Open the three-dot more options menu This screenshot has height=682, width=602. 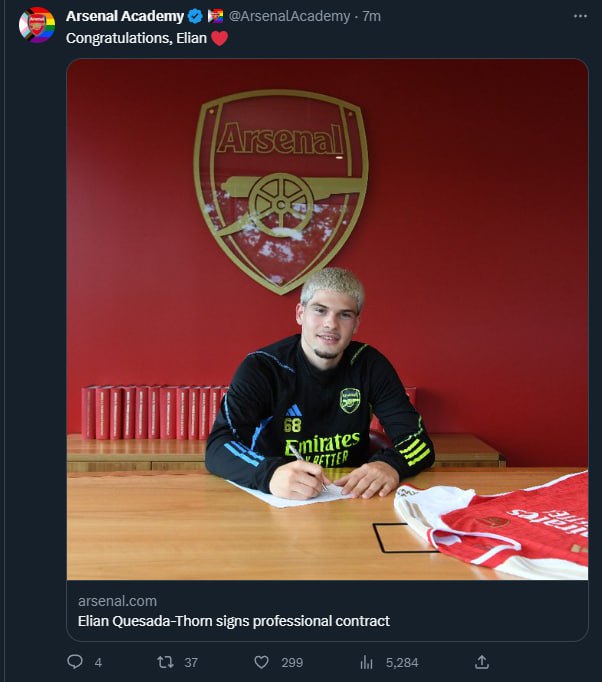580,16
